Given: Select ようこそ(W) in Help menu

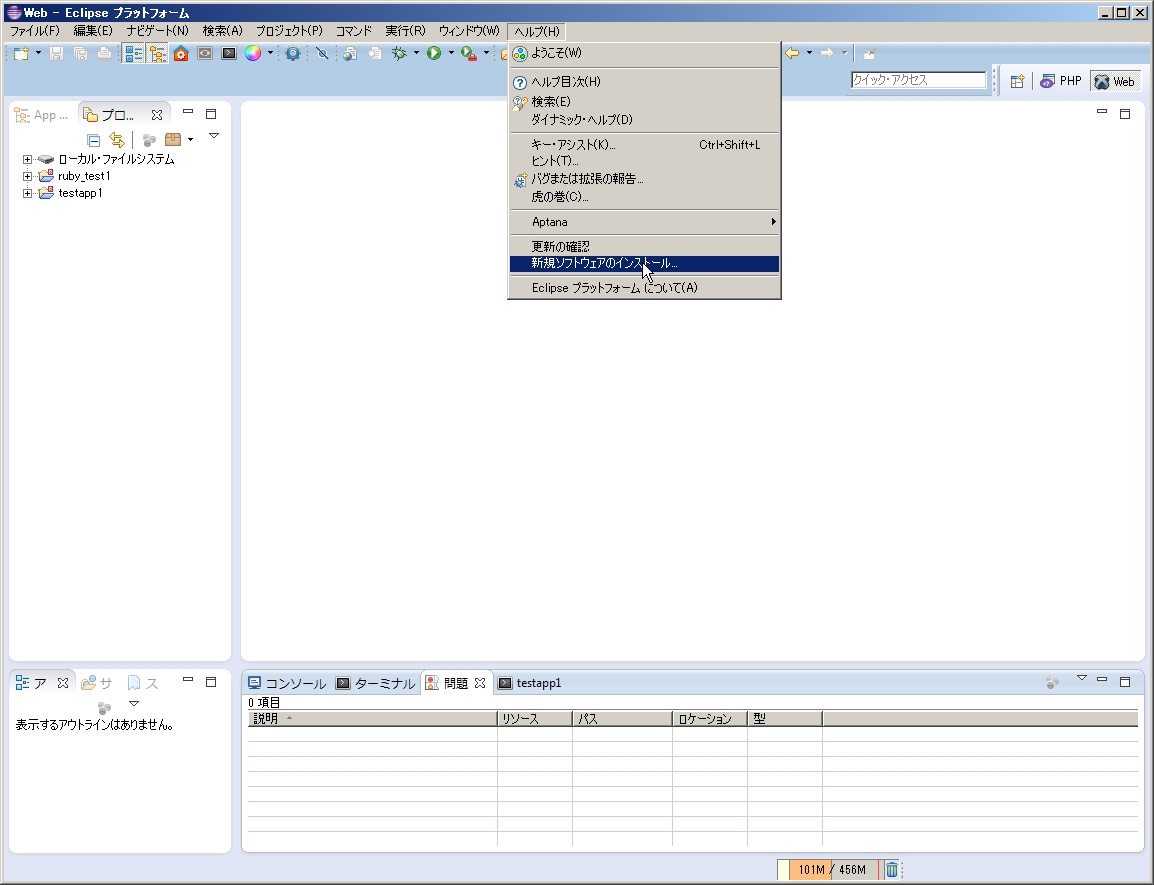Looking at the screenshot, I should (x=644, y=53).
